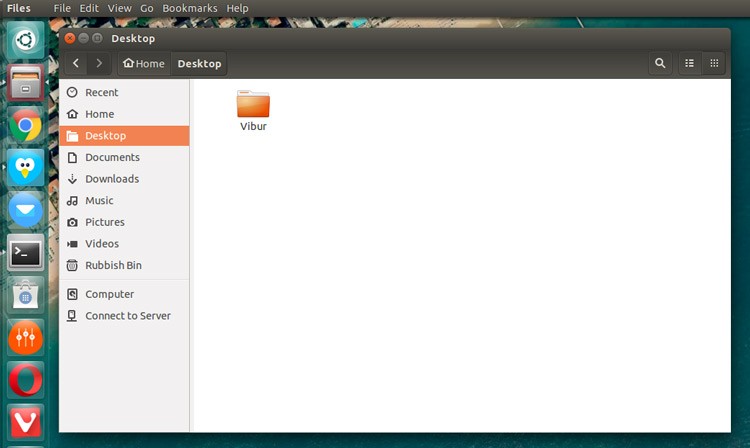Click the Videos camera icon in sidebar
This screenshot has height=448, width=750.
[x=72, y=244]
